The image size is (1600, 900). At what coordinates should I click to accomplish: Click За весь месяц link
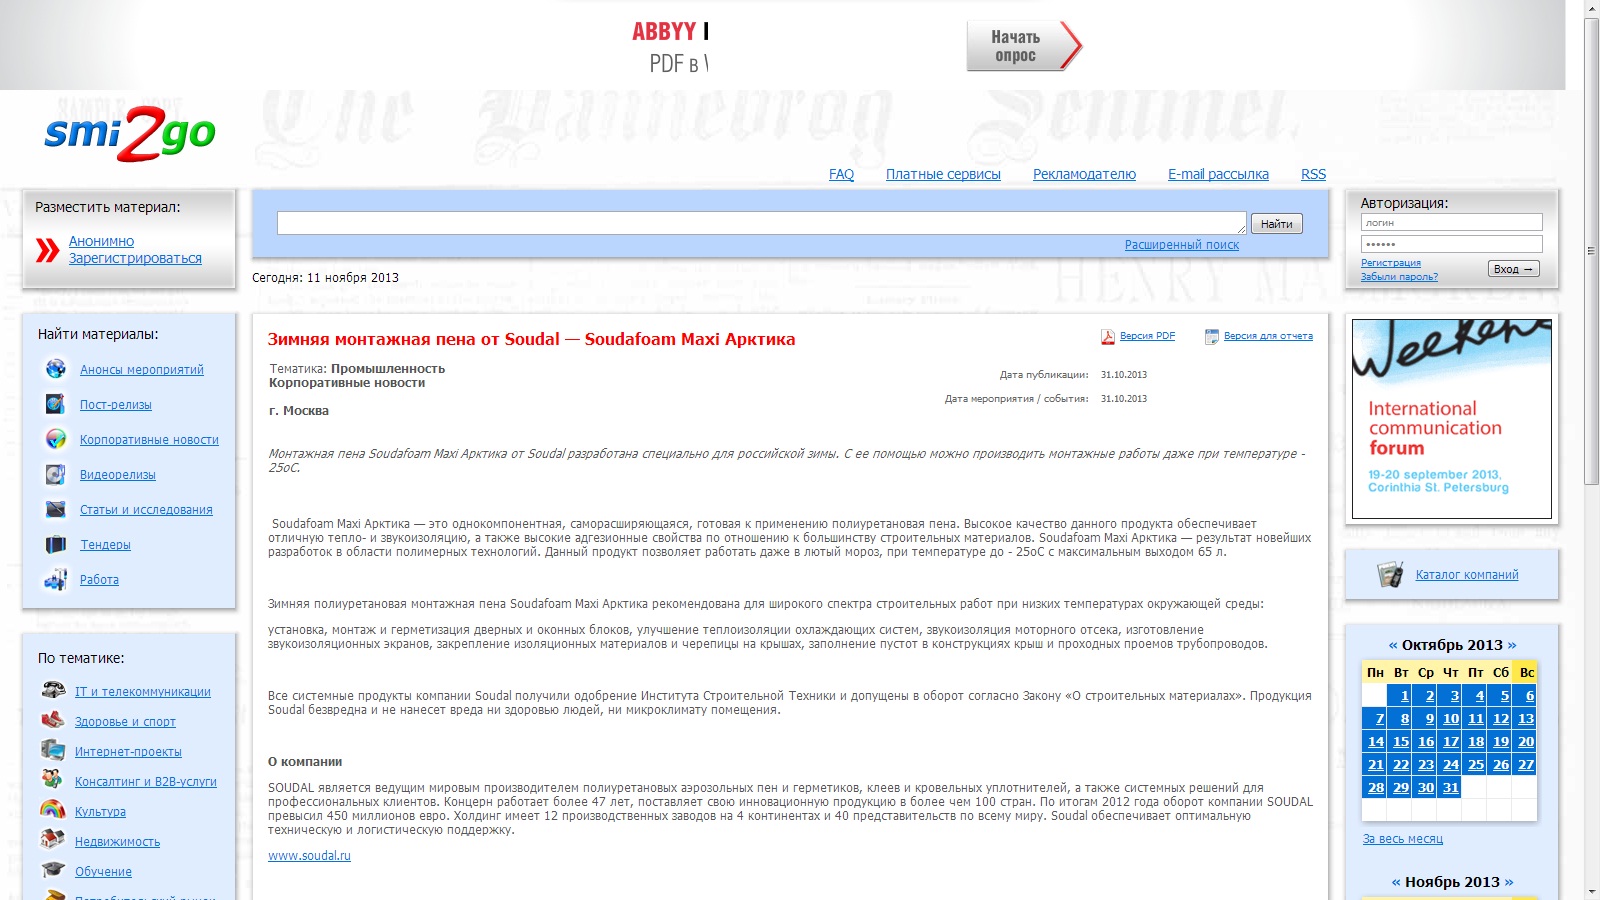(1403, 839)
